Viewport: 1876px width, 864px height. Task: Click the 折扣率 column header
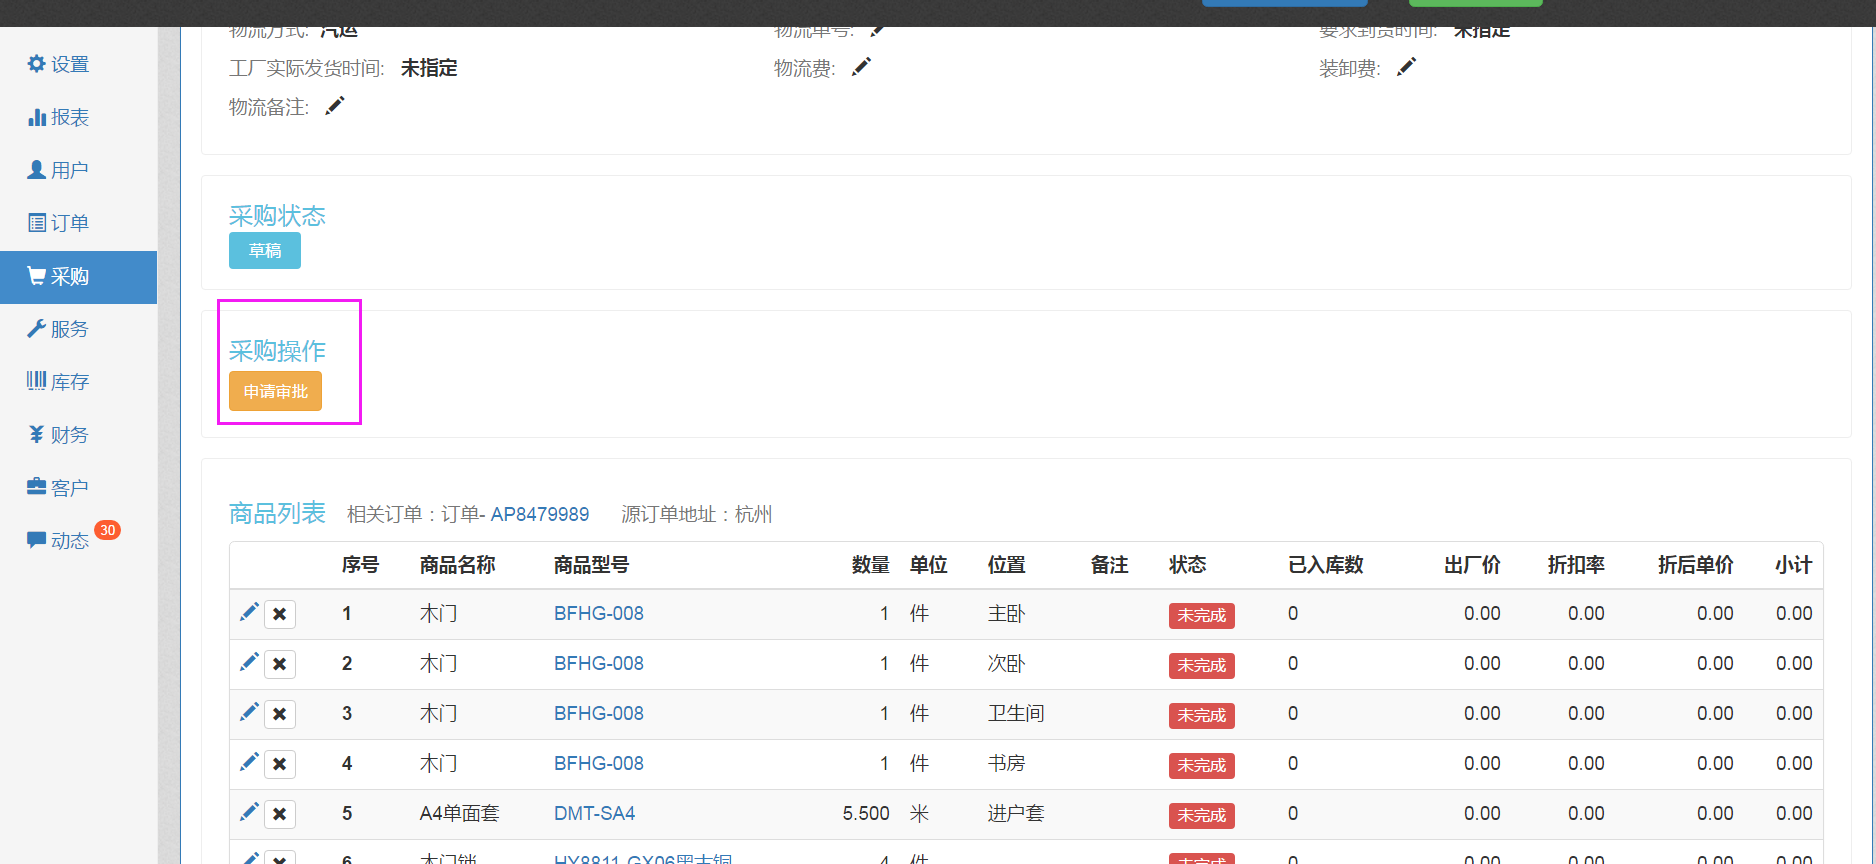pyautogui.click(x=1576, y=565)
